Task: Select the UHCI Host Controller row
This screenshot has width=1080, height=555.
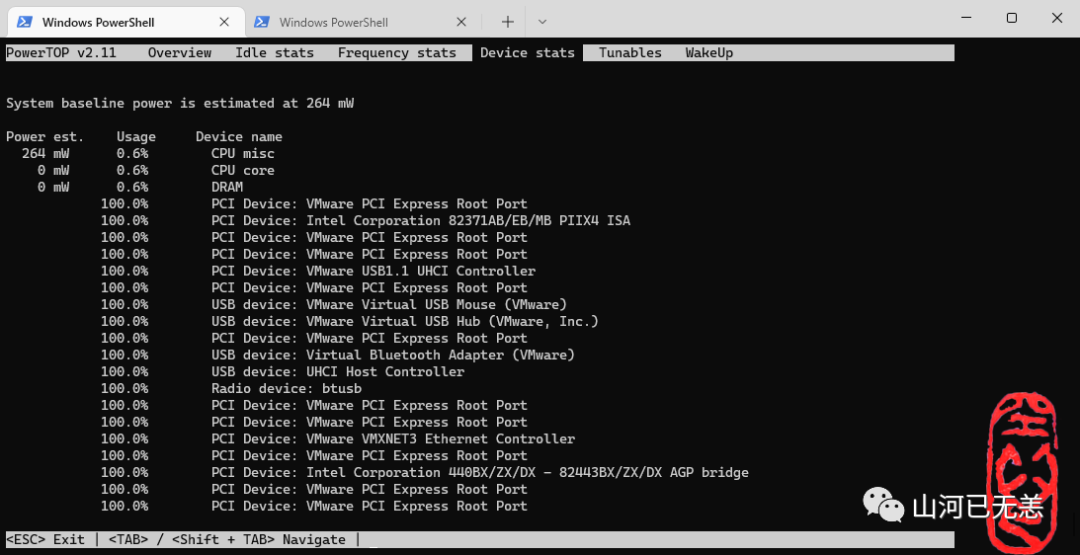Action: coord(282,372)
